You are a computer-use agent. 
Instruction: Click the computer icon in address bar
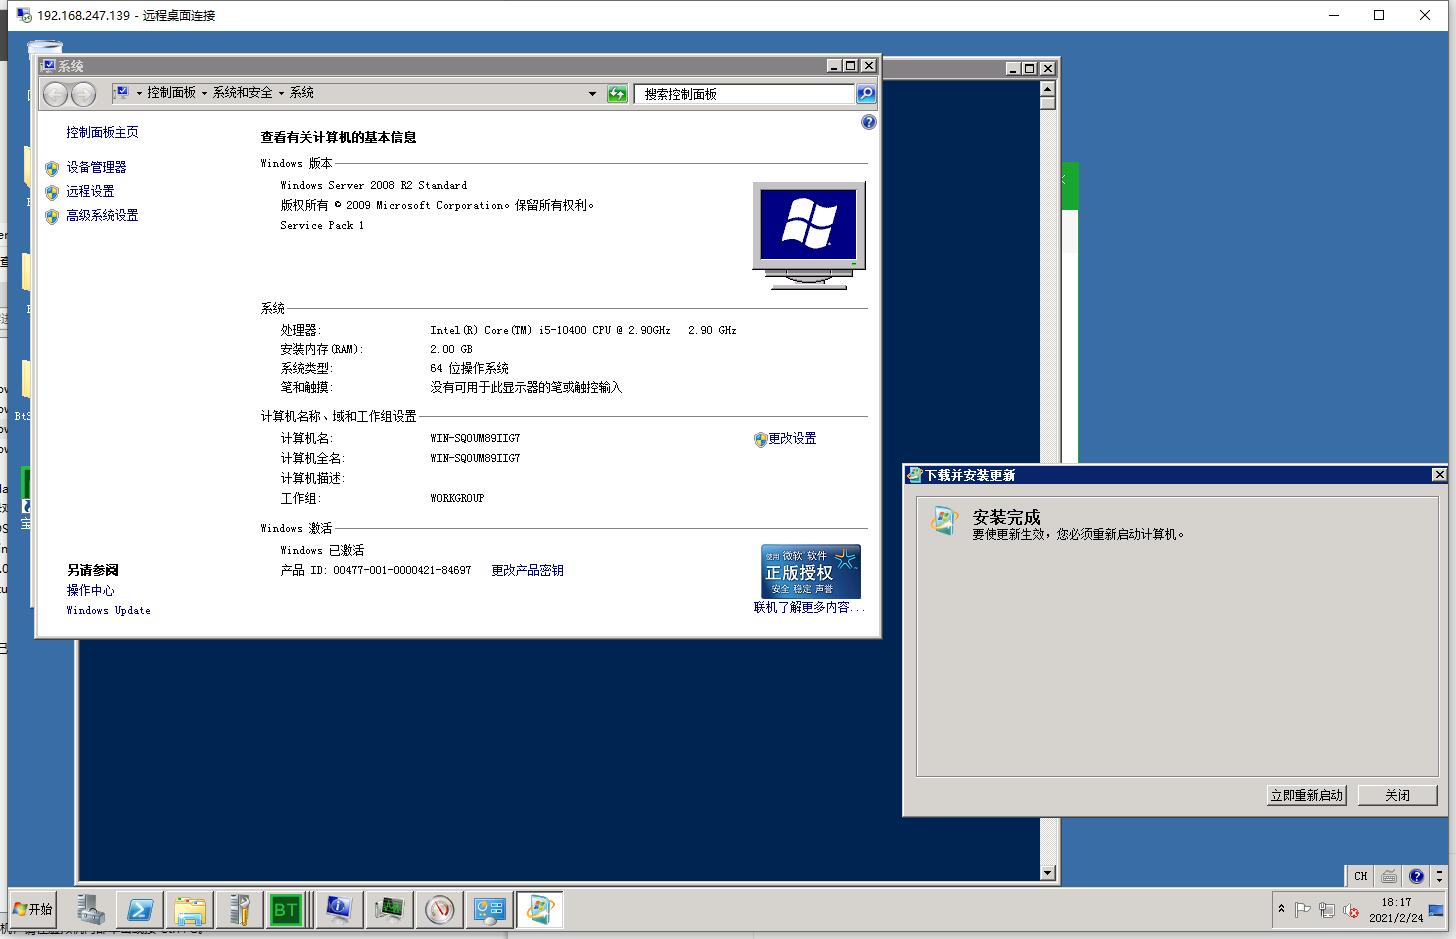pos(121,92)
